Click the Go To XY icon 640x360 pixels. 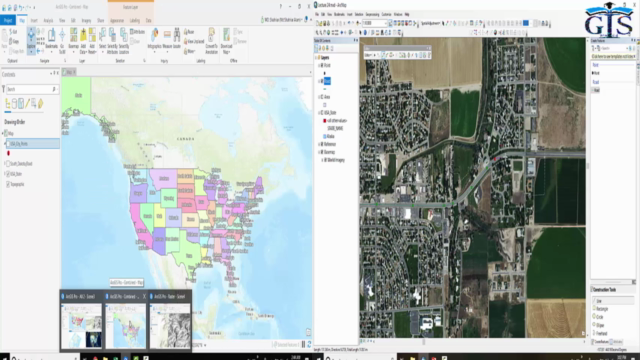(x=62, y=36)
